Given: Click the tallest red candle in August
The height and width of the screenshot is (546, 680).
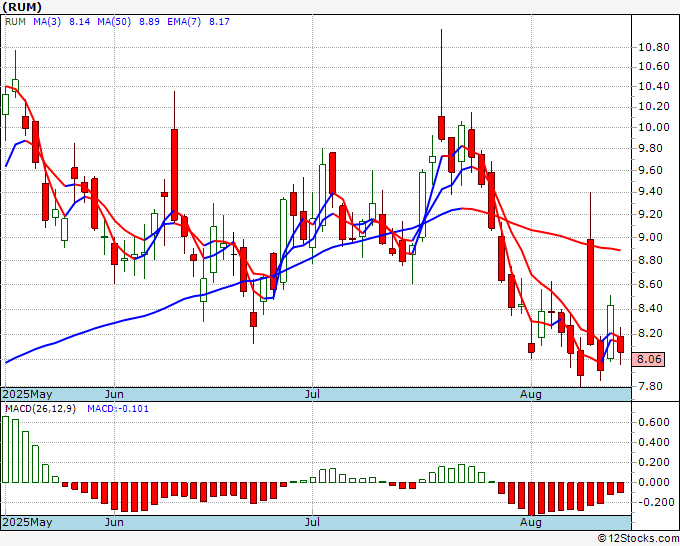Looking at the screenshot, I should [x=590, y=292].
